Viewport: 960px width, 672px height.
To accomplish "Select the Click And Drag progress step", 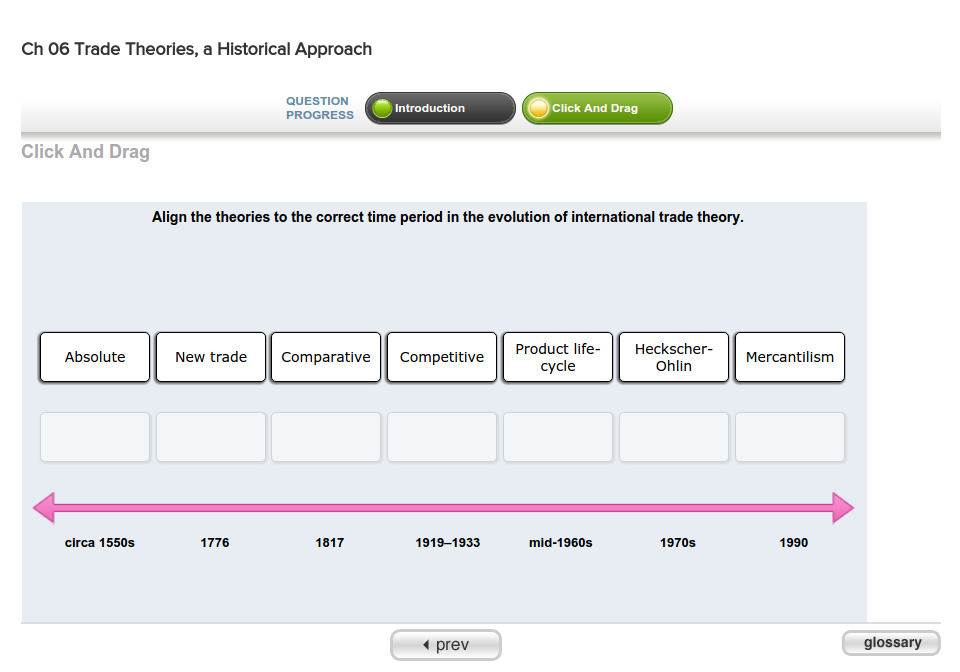I will [x=597, y=108].
